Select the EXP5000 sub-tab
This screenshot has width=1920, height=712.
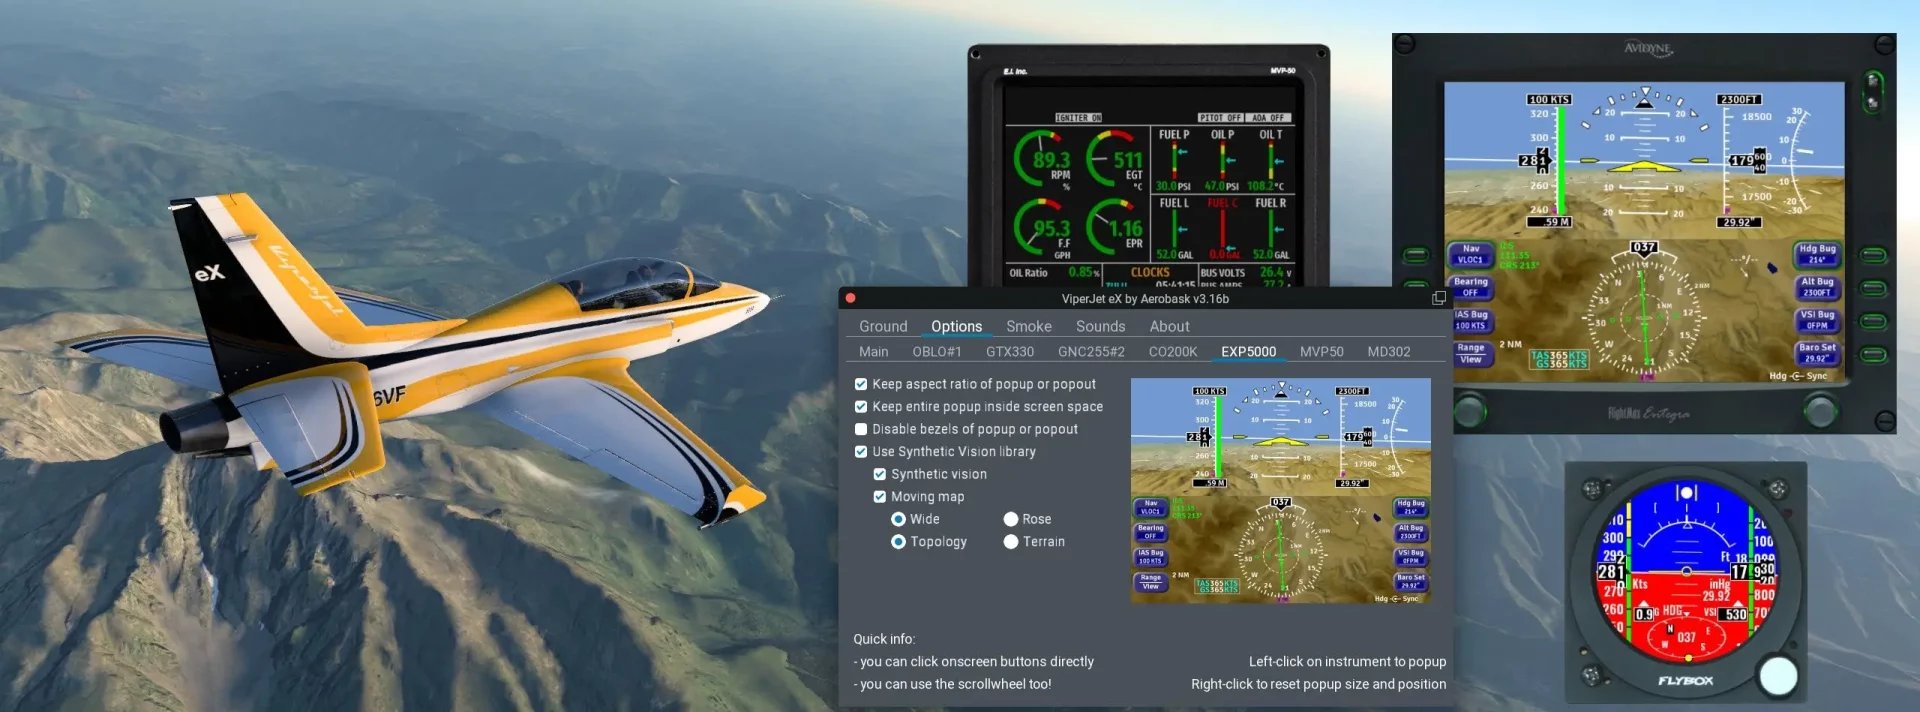[1248, 352]
